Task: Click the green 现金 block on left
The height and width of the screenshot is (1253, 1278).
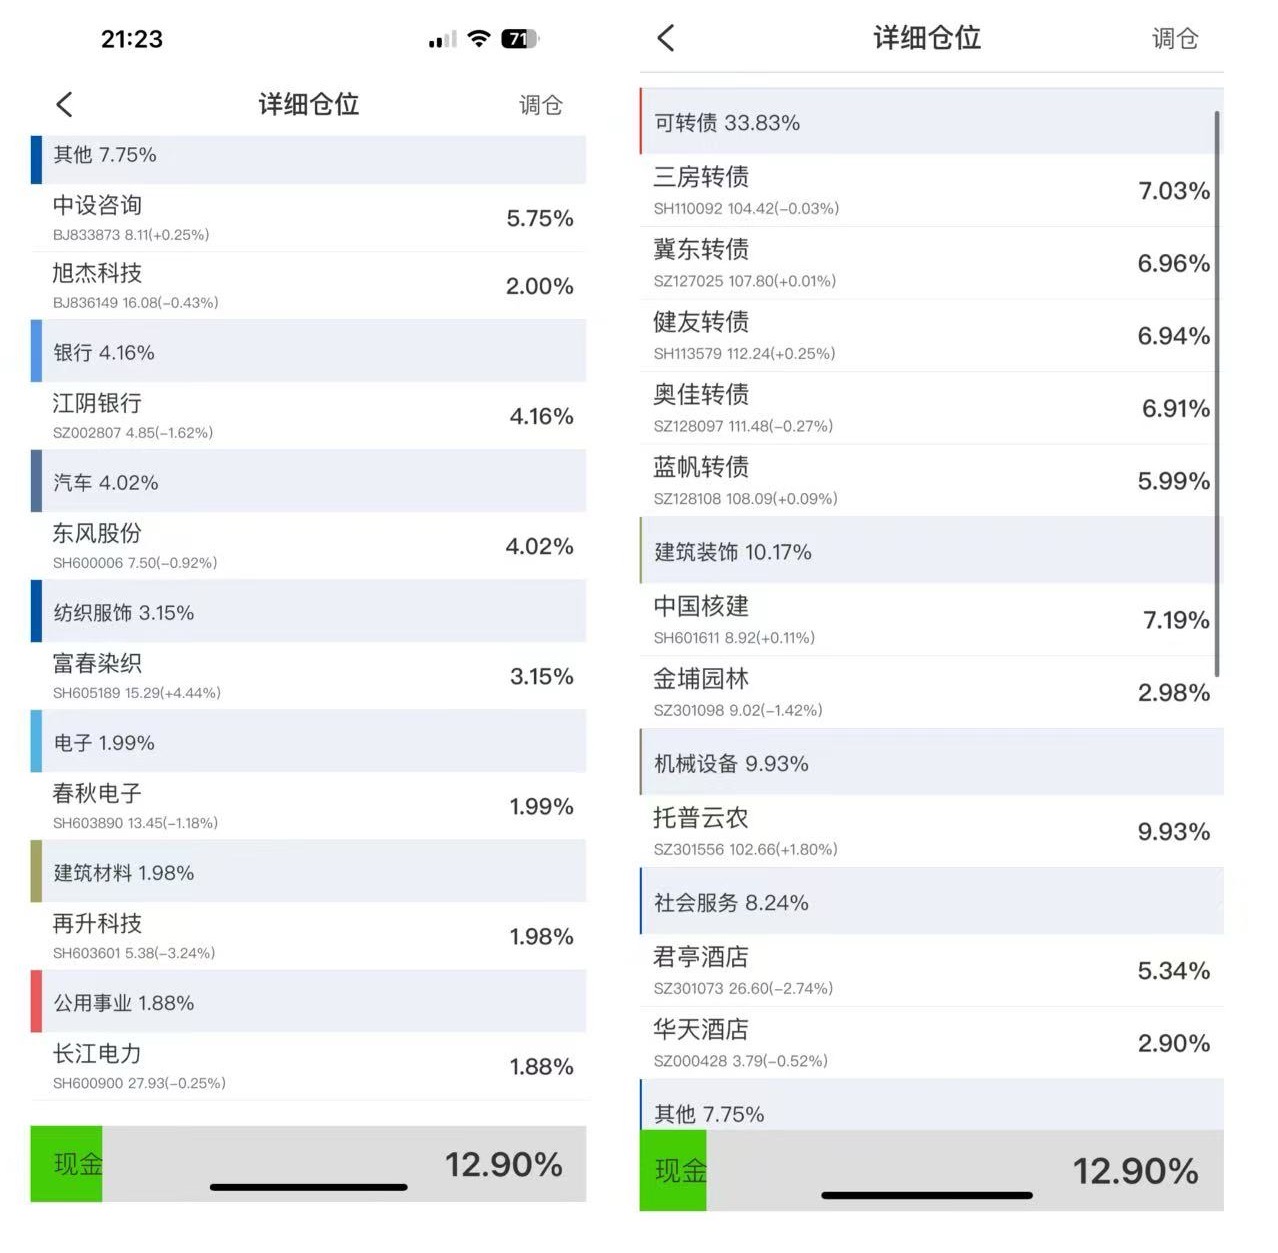Action: point(67,1163)
